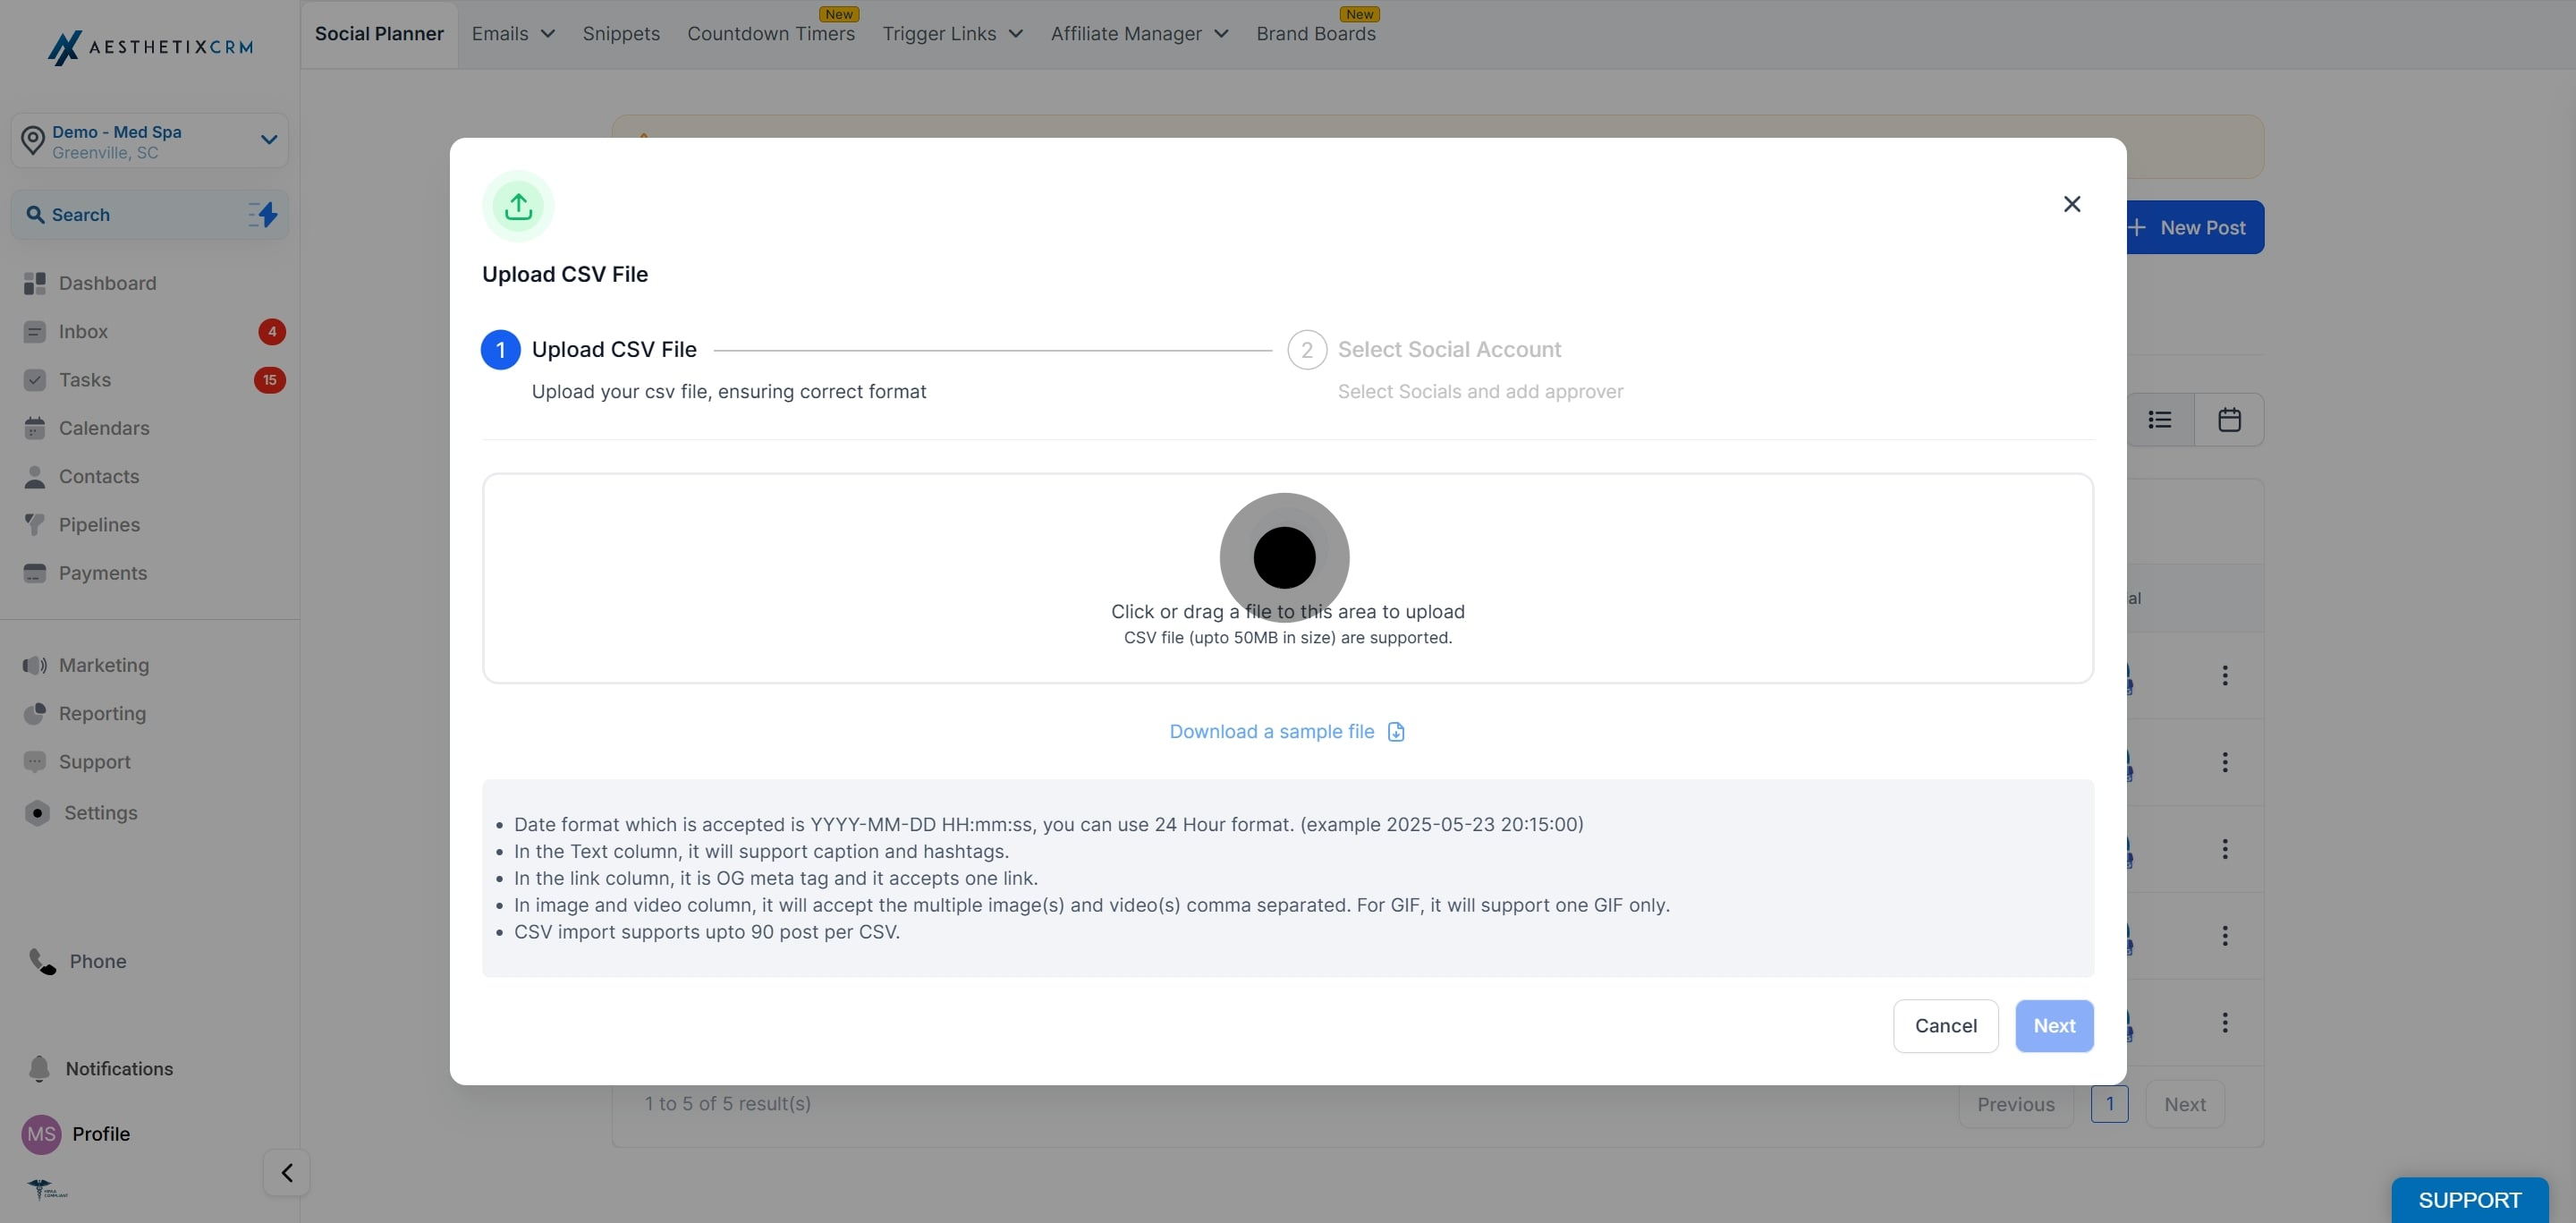Click the Tasks badge showing 15

tap(269, 379)
